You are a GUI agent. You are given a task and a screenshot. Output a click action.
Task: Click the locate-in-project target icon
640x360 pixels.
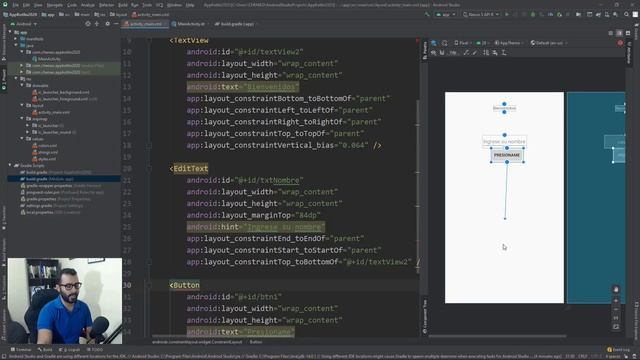point(88,24)
